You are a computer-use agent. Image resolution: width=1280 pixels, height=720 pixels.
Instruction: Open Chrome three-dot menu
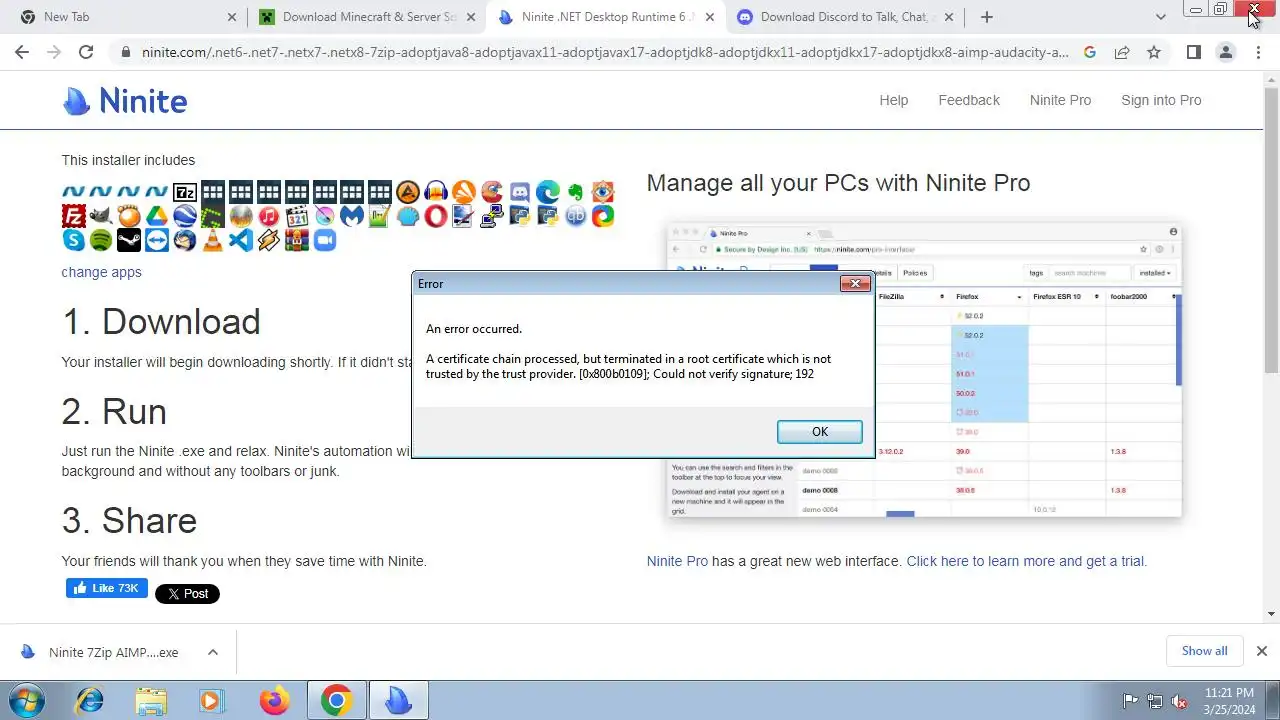tap(1258, 52)
